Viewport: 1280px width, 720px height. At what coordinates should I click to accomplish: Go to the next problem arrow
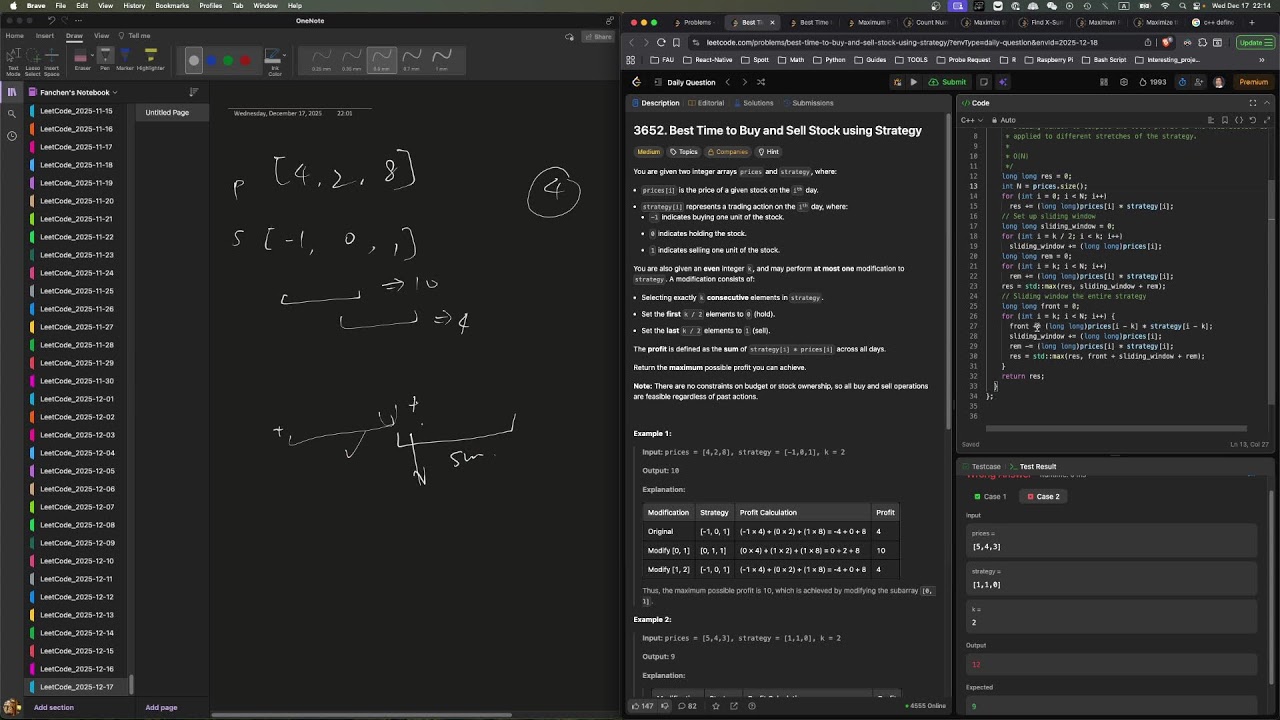[x=744, y=82]
